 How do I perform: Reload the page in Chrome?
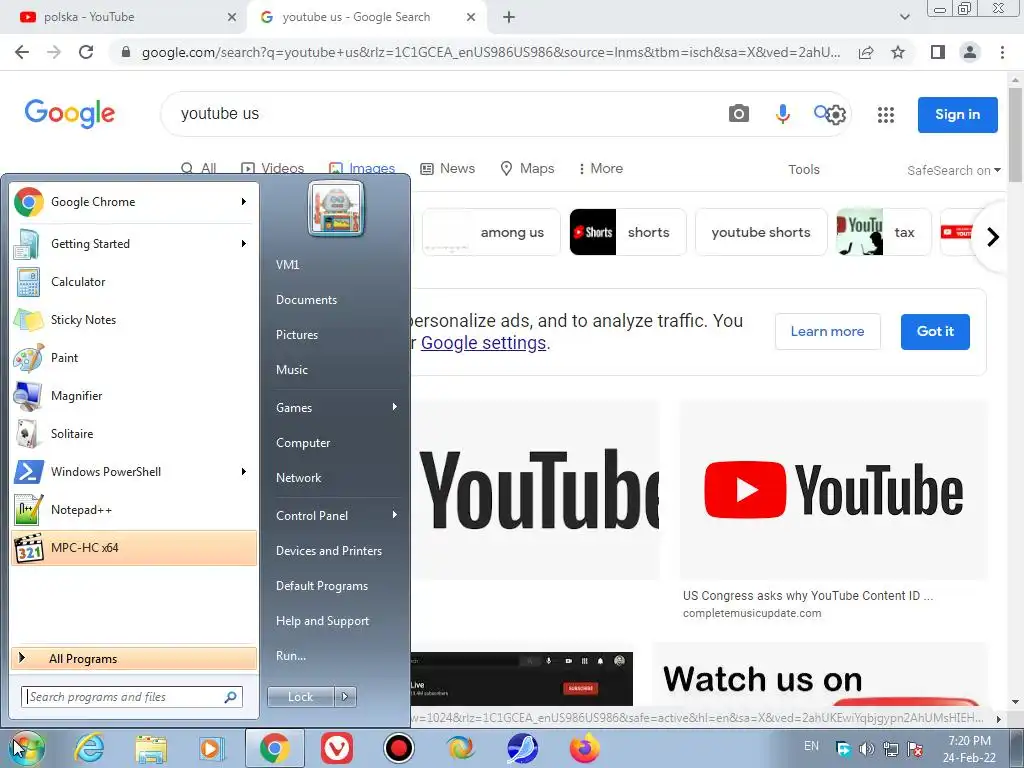coord(86,52)
